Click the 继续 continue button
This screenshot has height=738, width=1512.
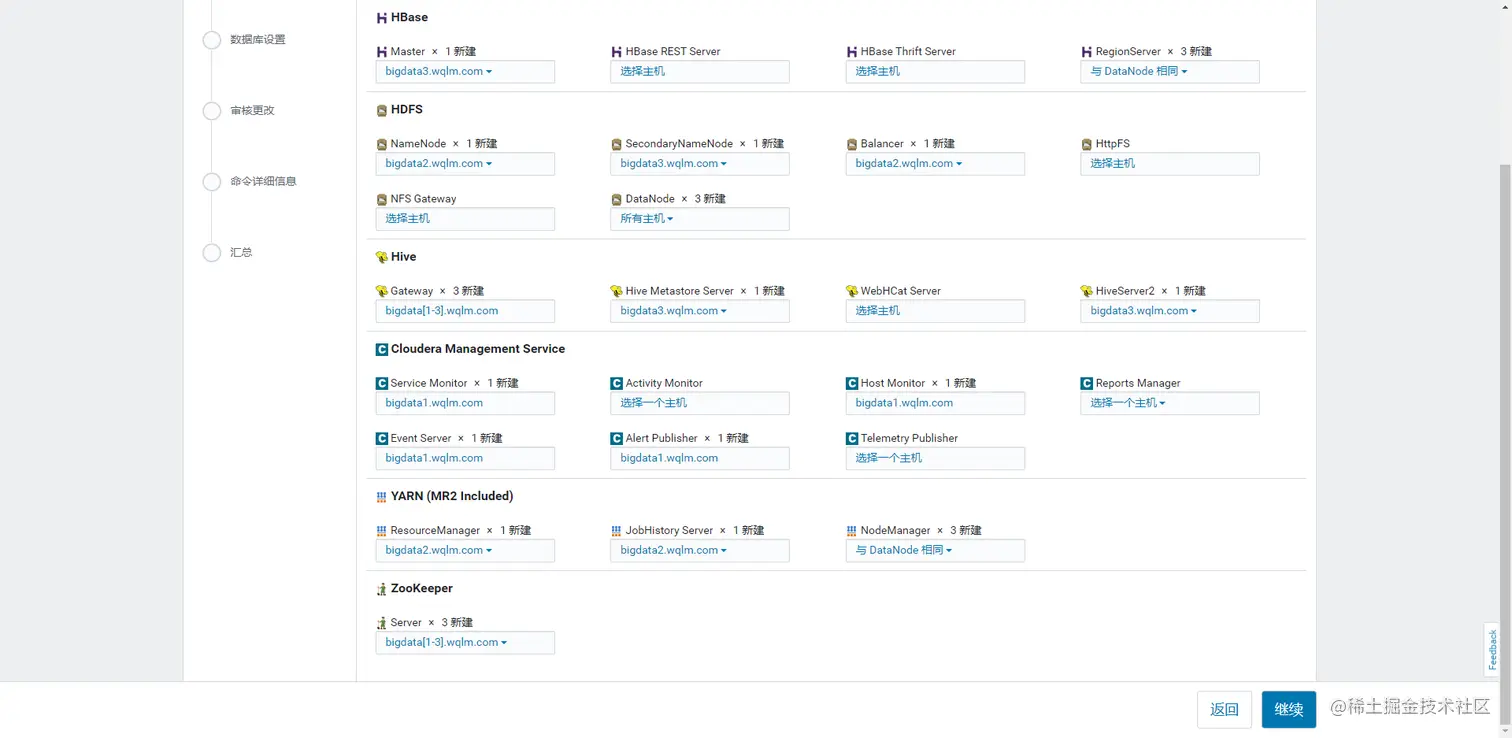point(1289,709)
